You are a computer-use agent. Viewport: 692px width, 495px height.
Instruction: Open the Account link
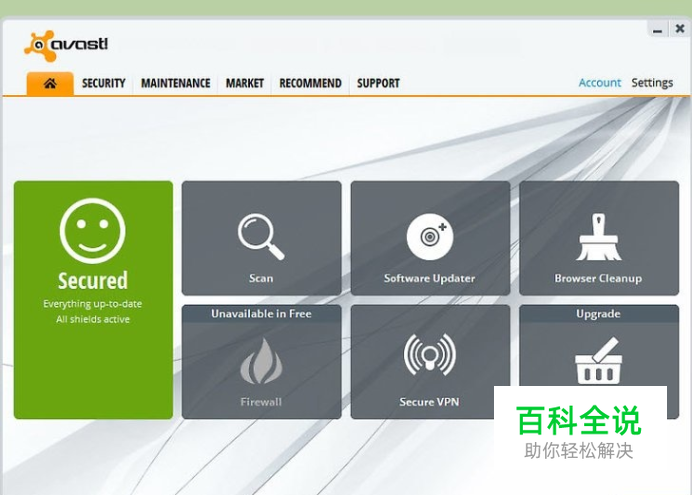(x=600, y=83)
